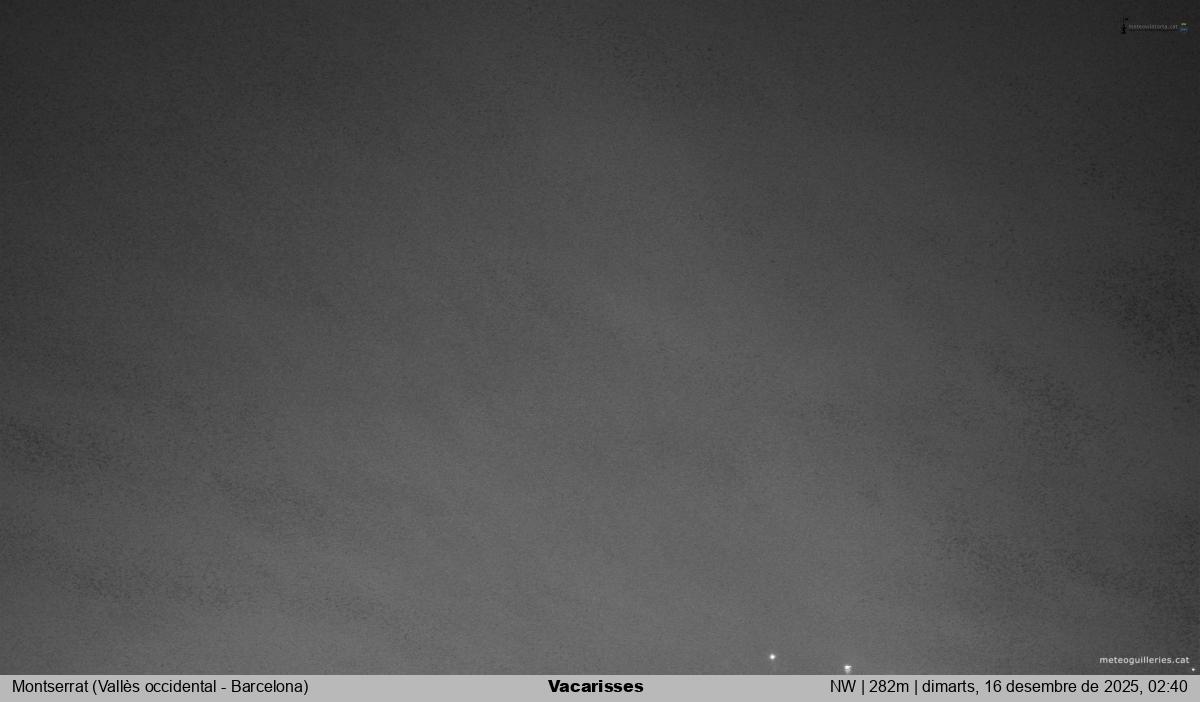This screenshot has width=1200, height=702.
Task: Click the Vacarisses title in the caption bar
Action: pyautogui.click(x=596, y=687)
